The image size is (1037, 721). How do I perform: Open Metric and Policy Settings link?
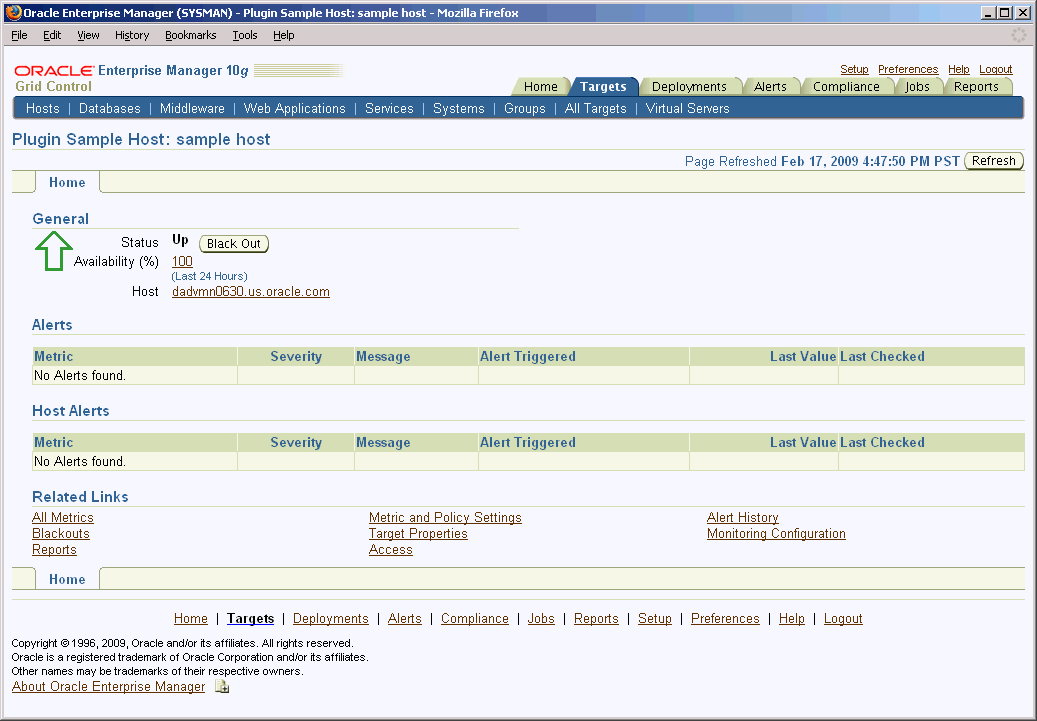[x=445, y=517]
